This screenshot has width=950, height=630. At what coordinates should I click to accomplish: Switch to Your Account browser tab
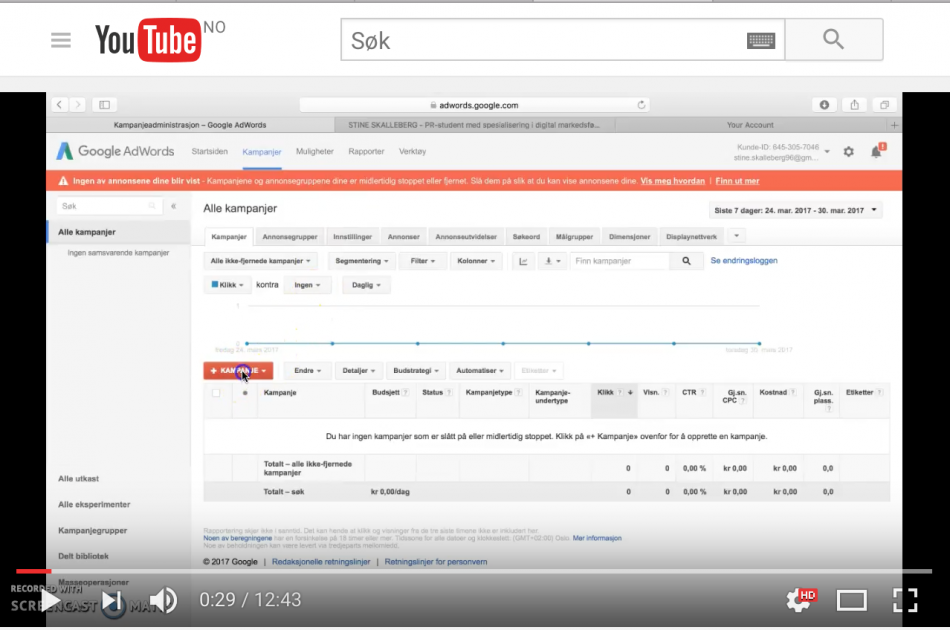(750, 125)
